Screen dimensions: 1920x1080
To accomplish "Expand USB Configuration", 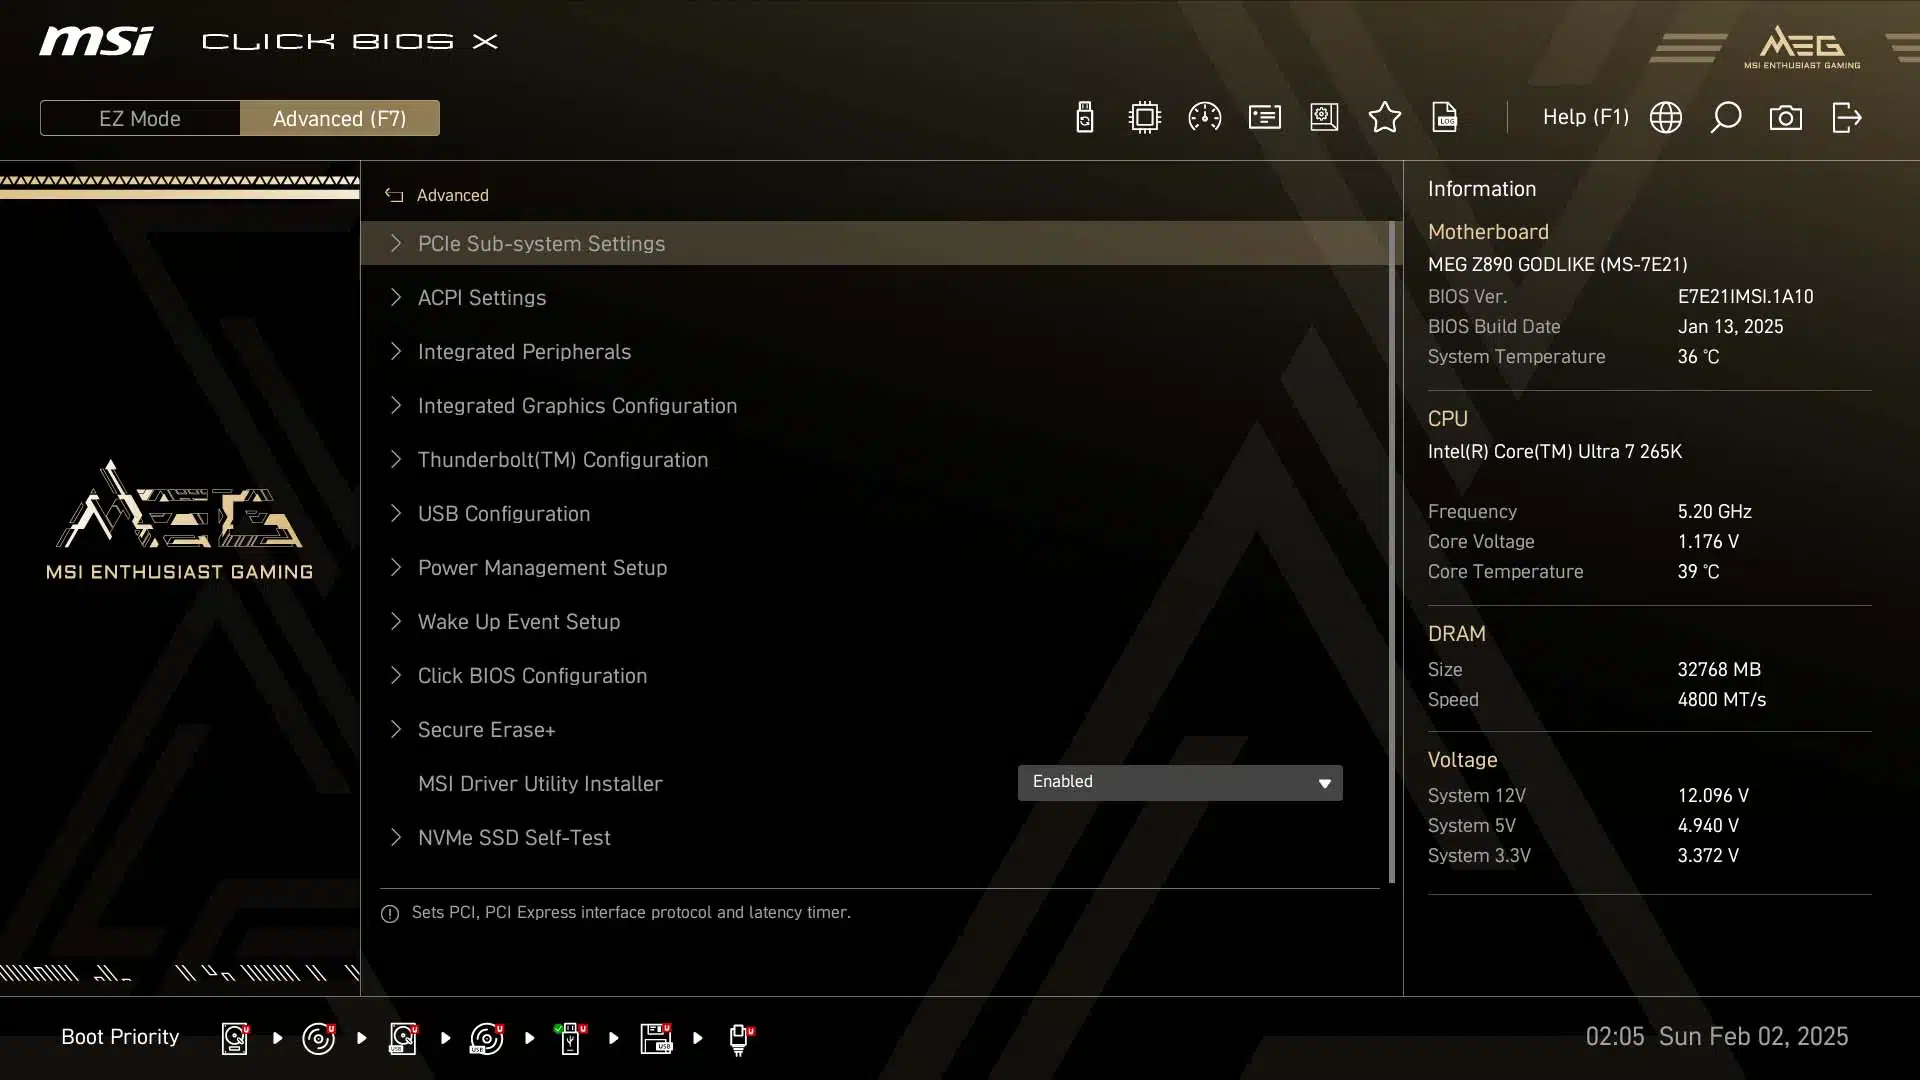I will tap(875, 513).
